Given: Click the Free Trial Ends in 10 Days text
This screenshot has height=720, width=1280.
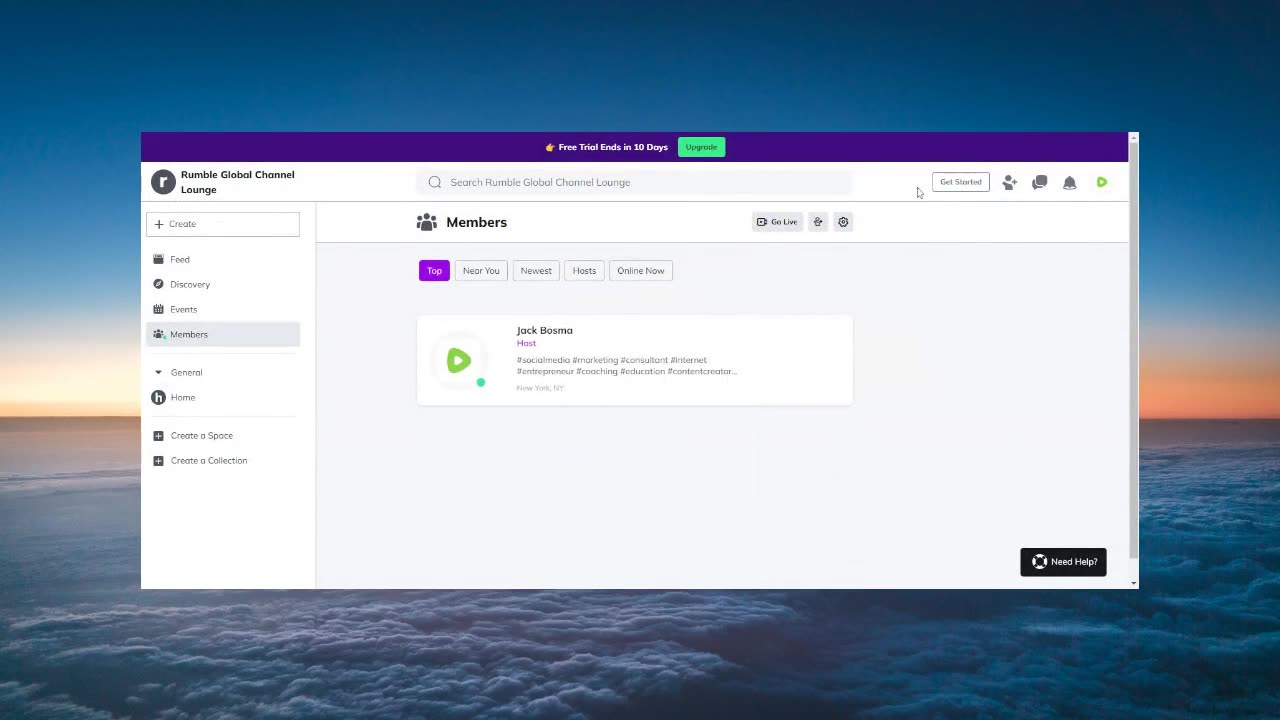Looking at the screenshot, I should (613, 147).
